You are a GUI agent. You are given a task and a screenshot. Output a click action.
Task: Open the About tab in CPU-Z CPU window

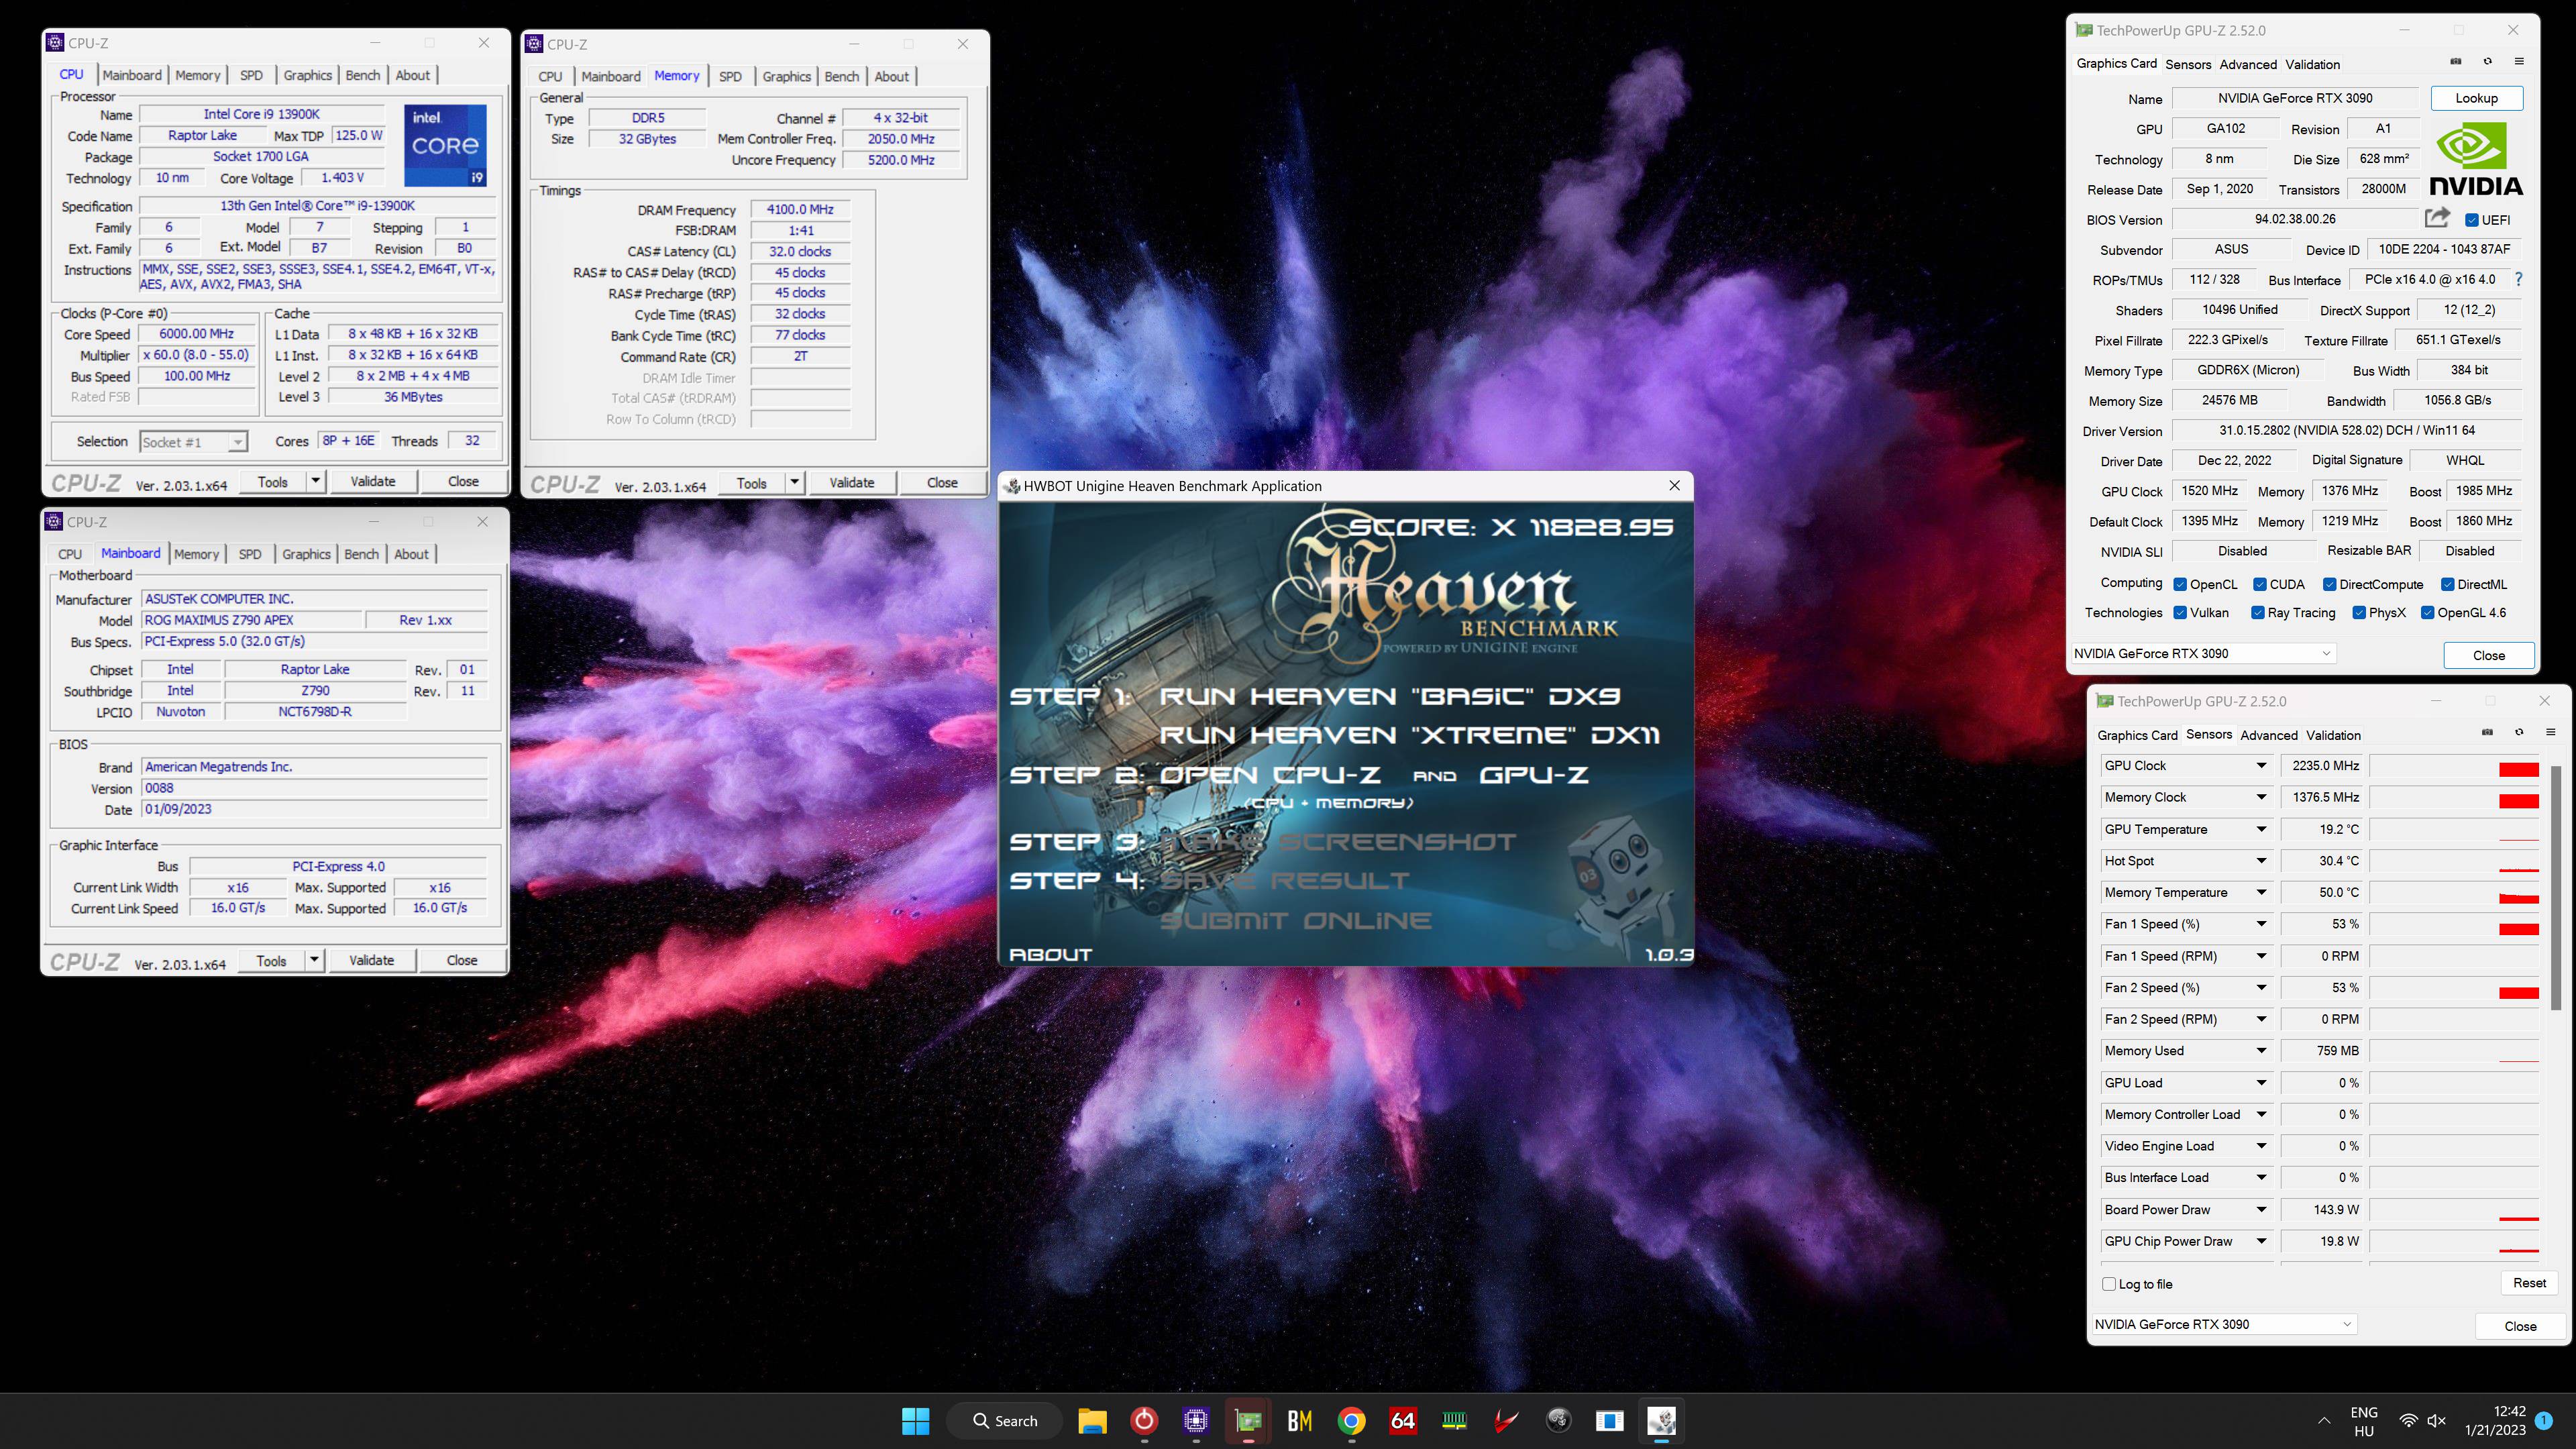click(x=413, y=75)
